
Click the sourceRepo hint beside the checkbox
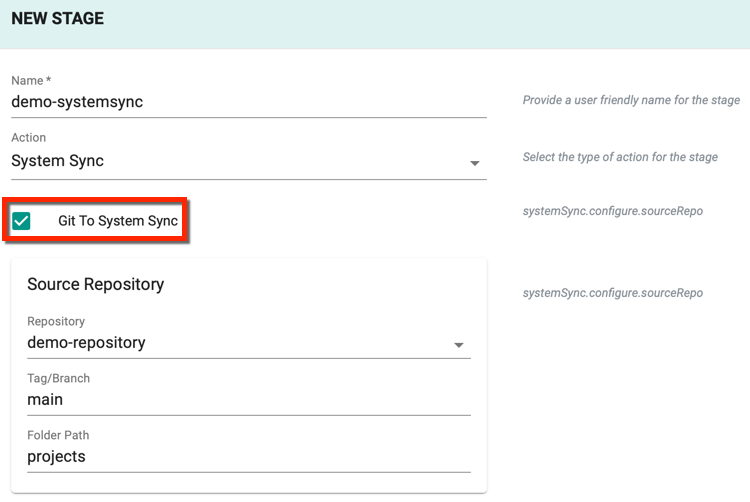click(613, 211)
